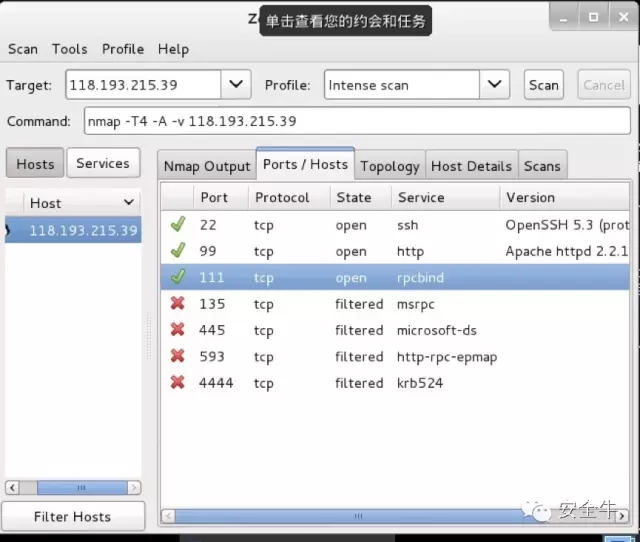The height and width of the screenshot is (542, 640).
Task: Open the Host Details tab
Action: coord(471,166)
